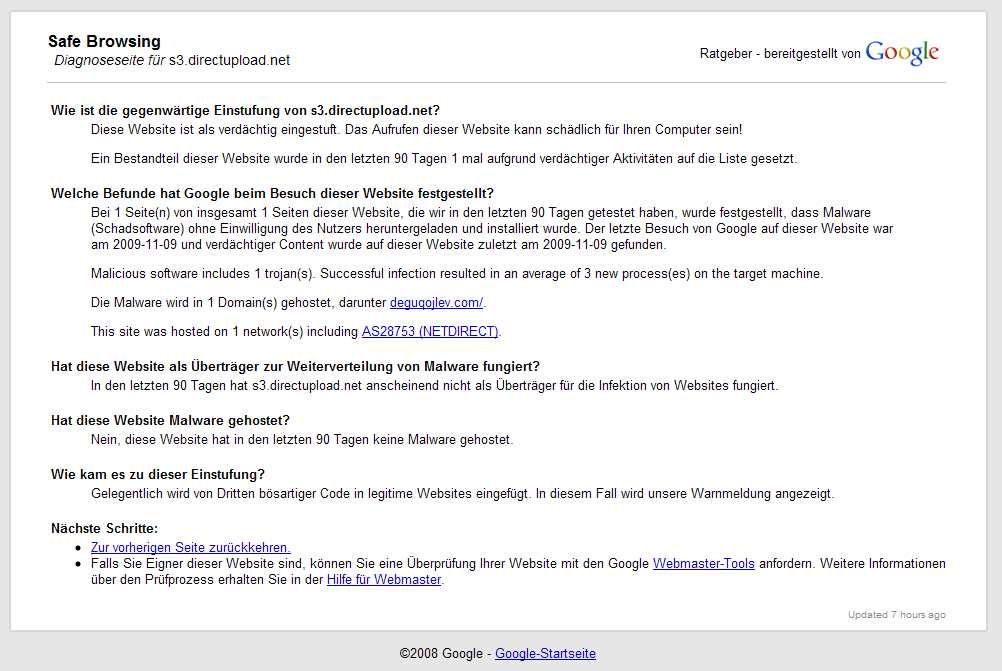The height and width of the screenshot is (671, 1002).
Task: Open the Webmaster-Tools link
Action: click(704, 564)
